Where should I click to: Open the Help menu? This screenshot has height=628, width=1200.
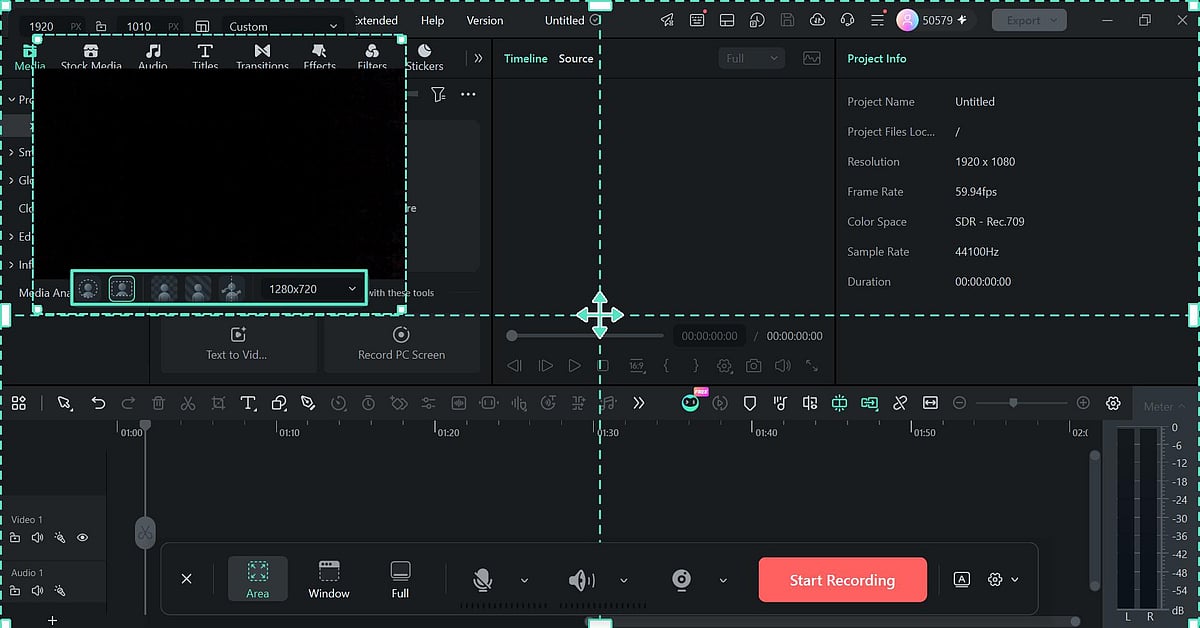point(432,20)
